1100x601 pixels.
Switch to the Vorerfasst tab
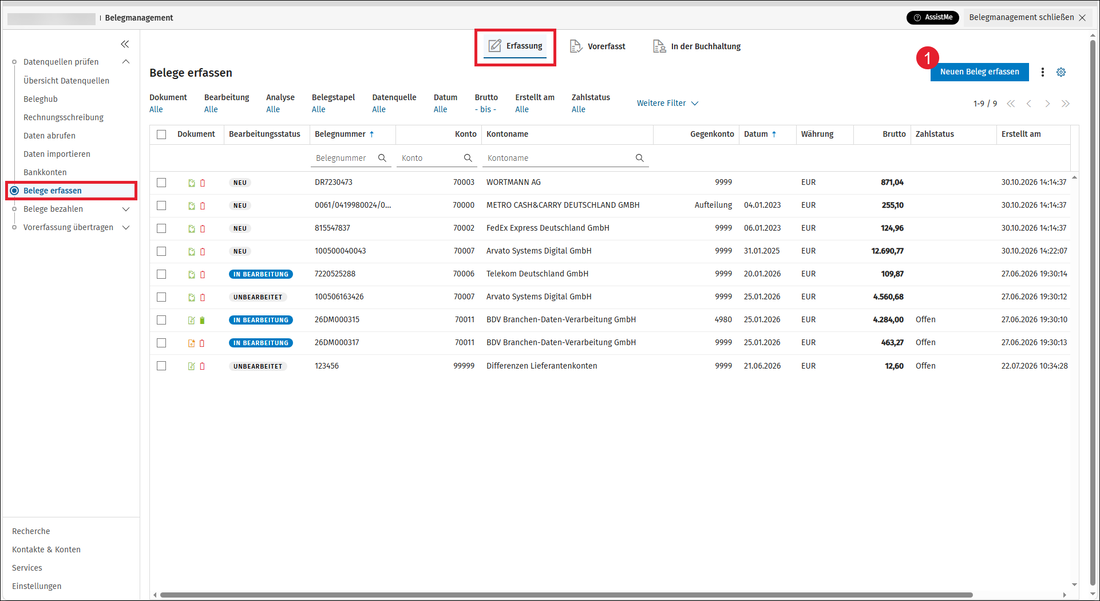597,46
